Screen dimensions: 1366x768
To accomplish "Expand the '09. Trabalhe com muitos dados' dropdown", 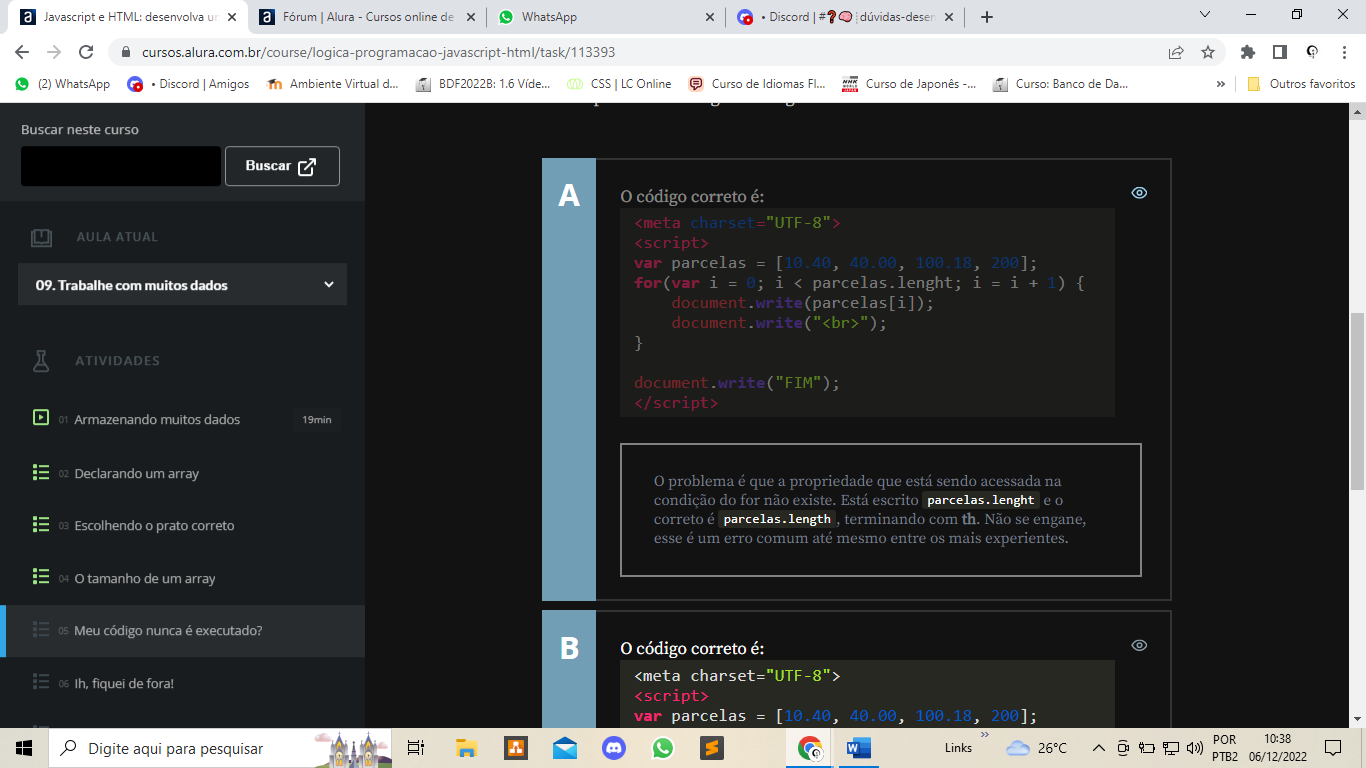I will (x=183, y=285).
